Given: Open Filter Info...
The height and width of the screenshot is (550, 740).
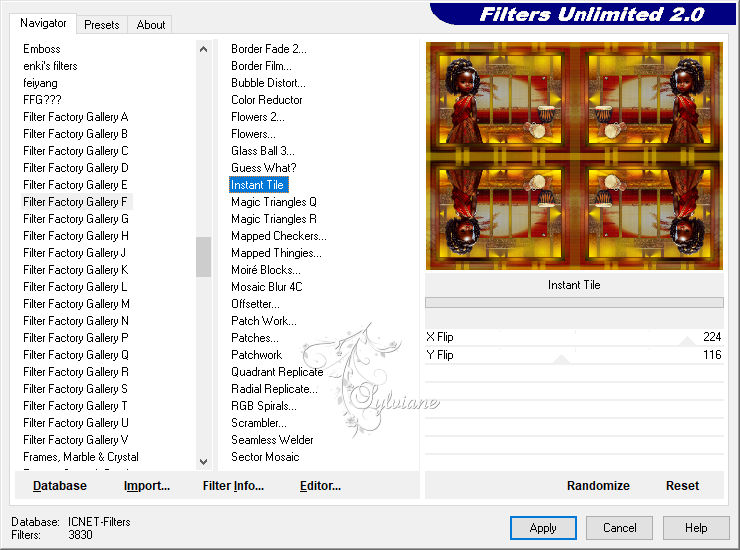Looking at the screenshot, I should (x=233, y=485).
